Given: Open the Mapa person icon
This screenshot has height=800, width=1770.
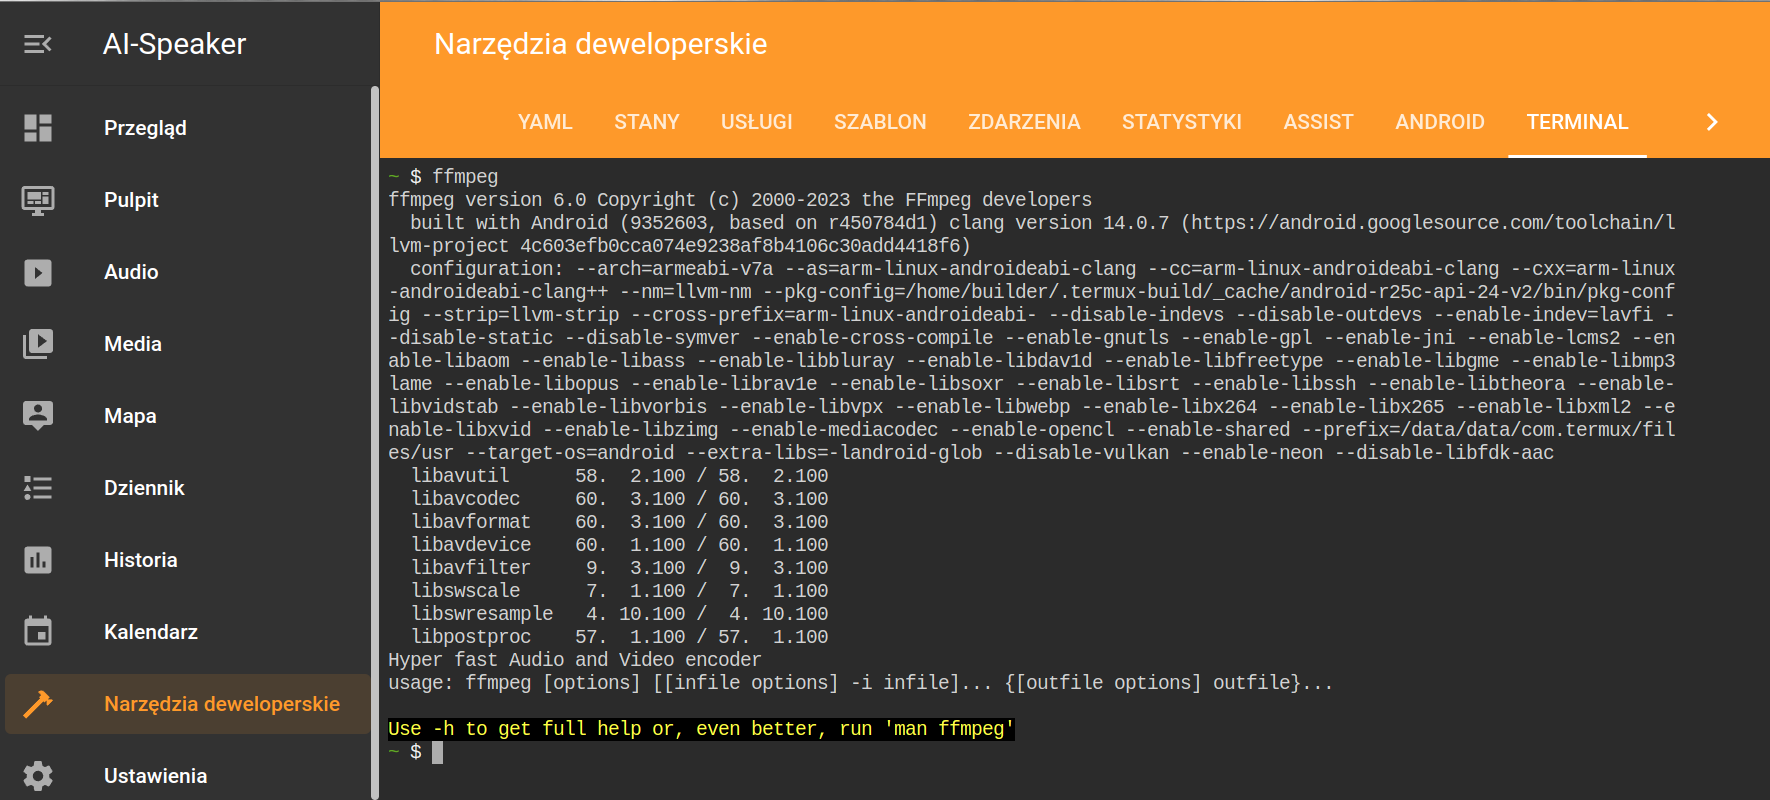Looking at the screenshot, I should point(38,416).
